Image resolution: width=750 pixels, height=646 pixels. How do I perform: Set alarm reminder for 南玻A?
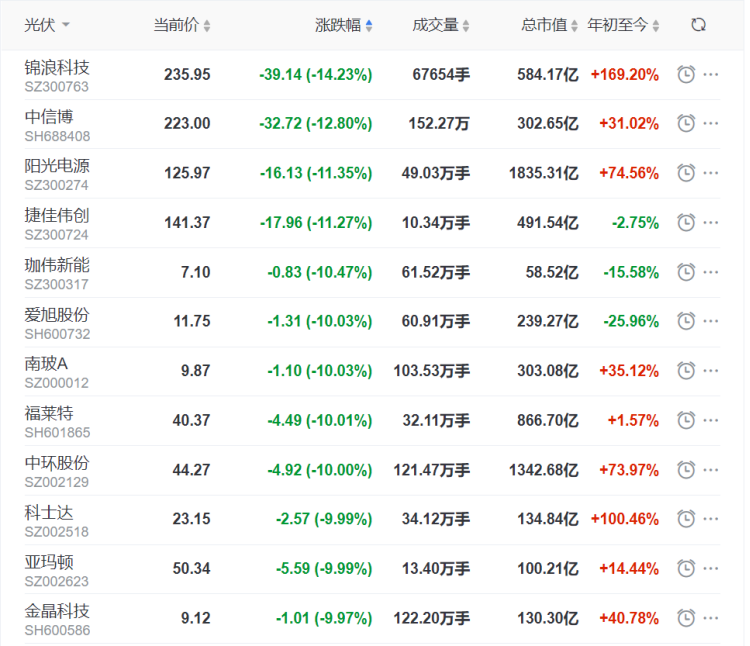[686, 371]
